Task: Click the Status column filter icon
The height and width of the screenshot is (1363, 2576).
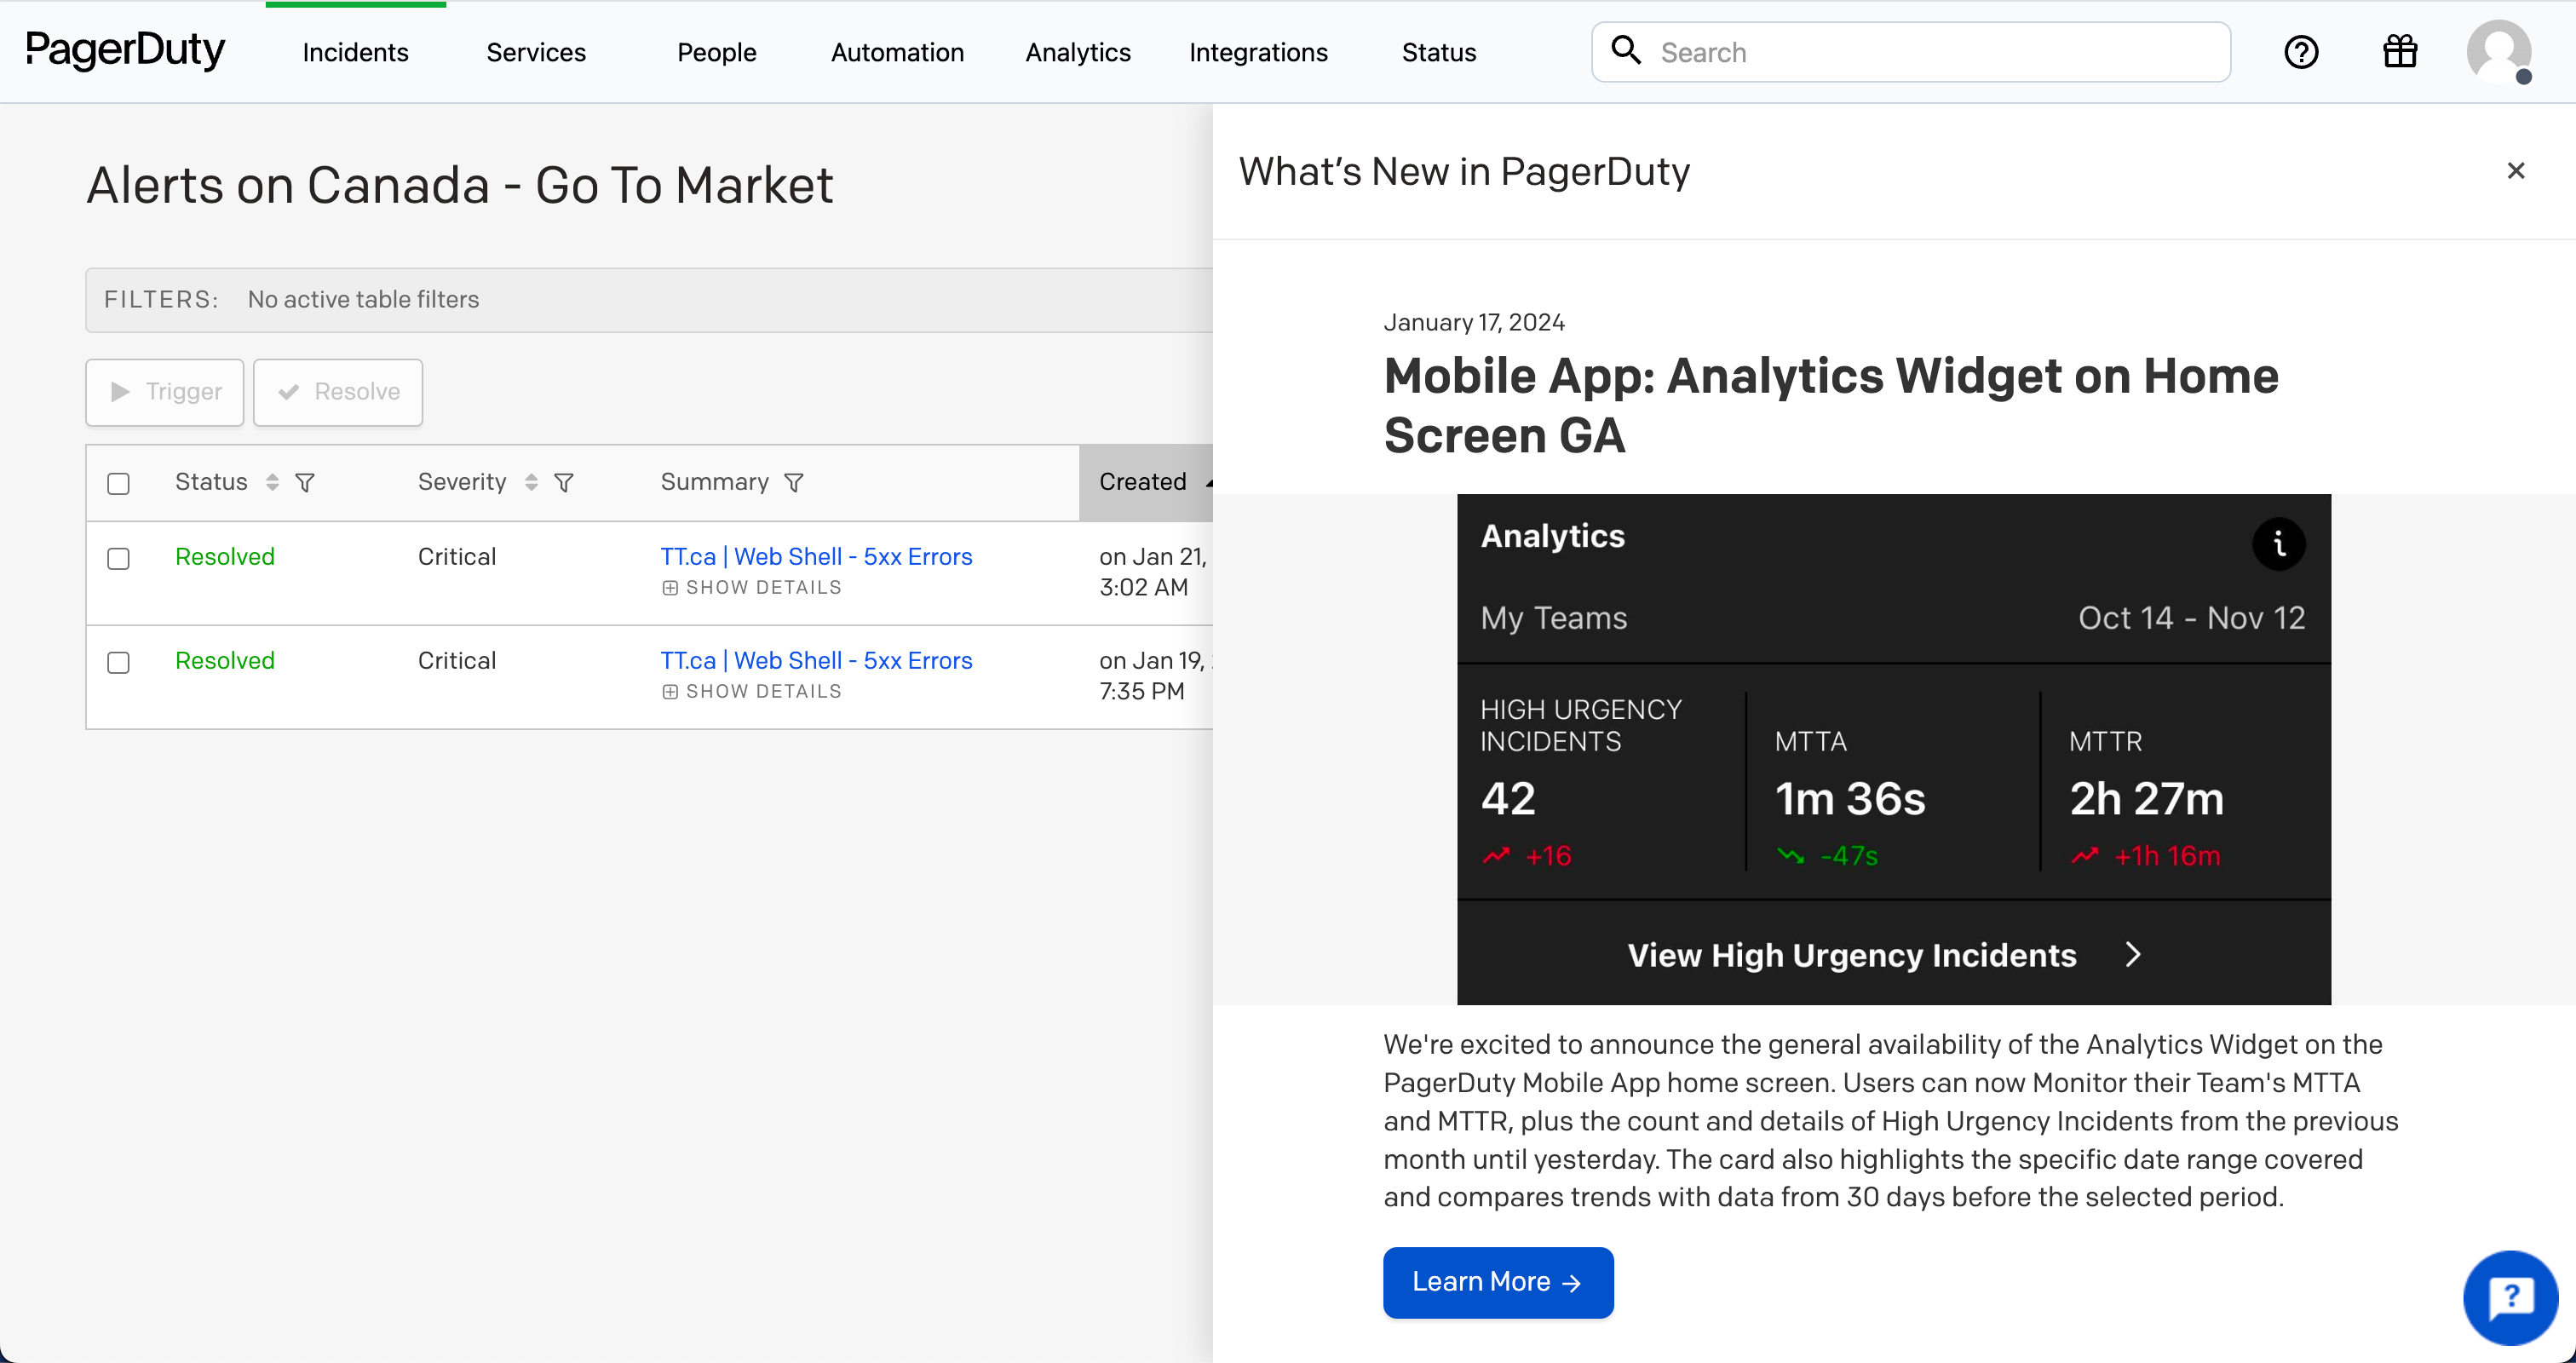Action: click(305, 483)
